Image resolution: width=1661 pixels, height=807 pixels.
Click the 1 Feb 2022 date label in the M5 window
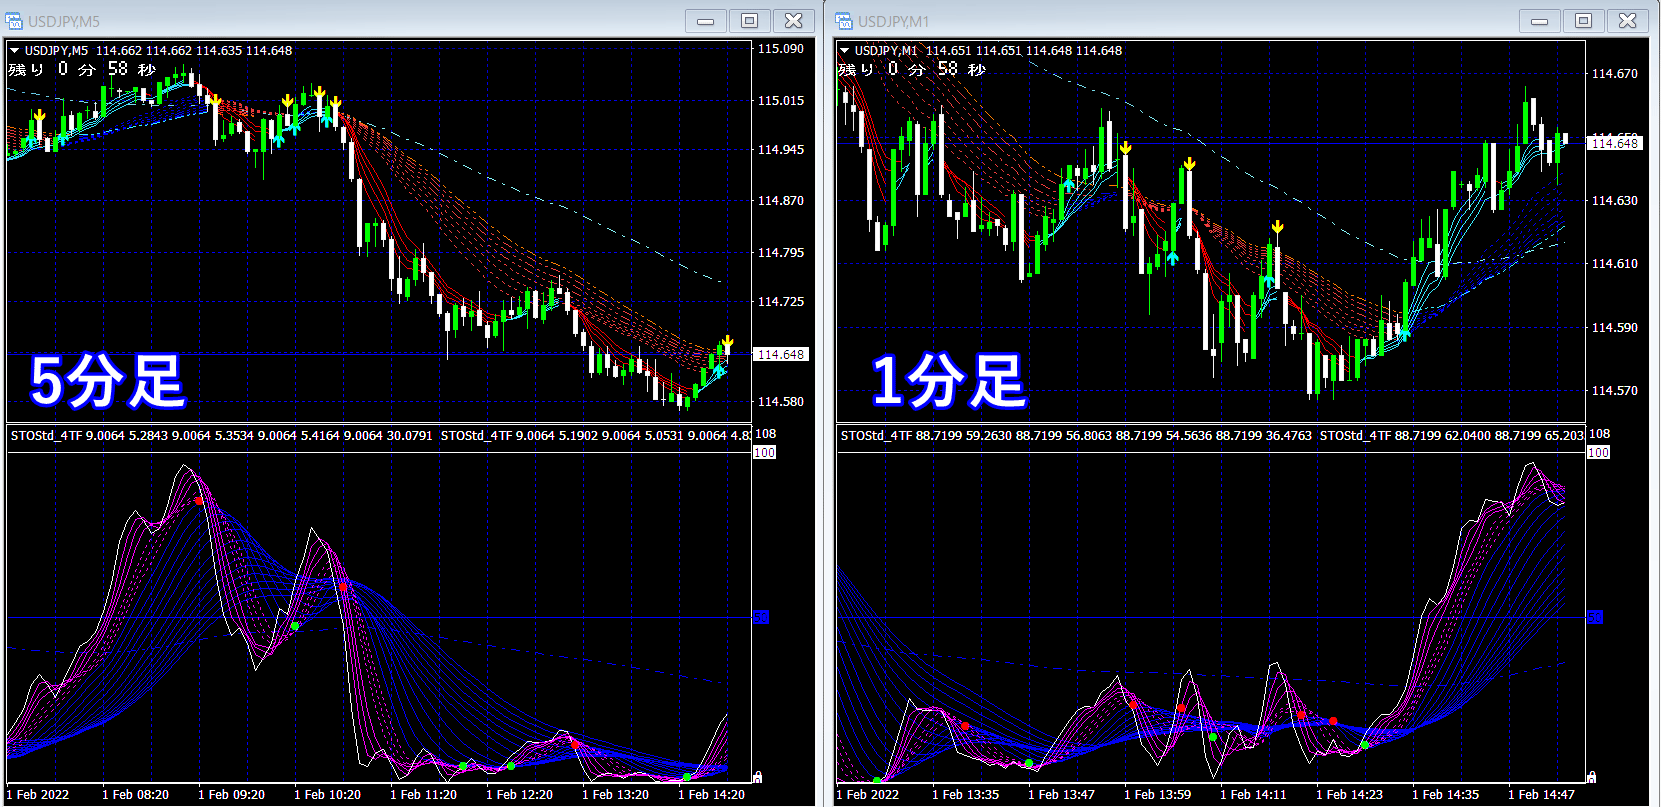click(38, 795)
